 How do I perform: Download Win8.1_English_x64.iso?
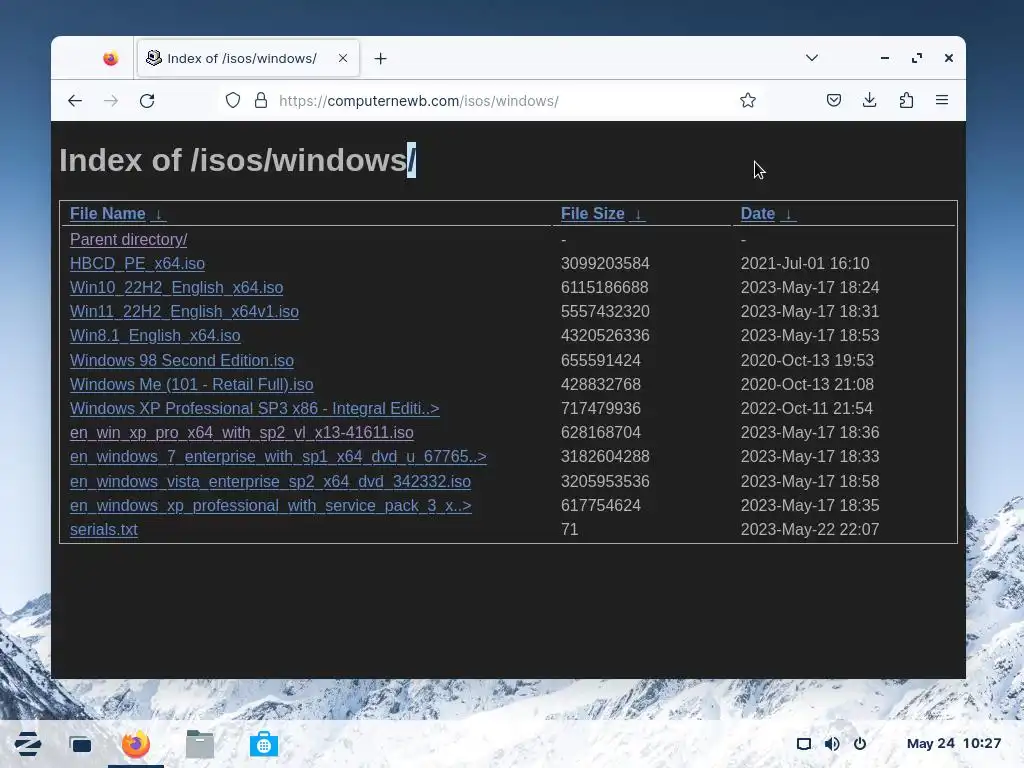tap(155, 336)
